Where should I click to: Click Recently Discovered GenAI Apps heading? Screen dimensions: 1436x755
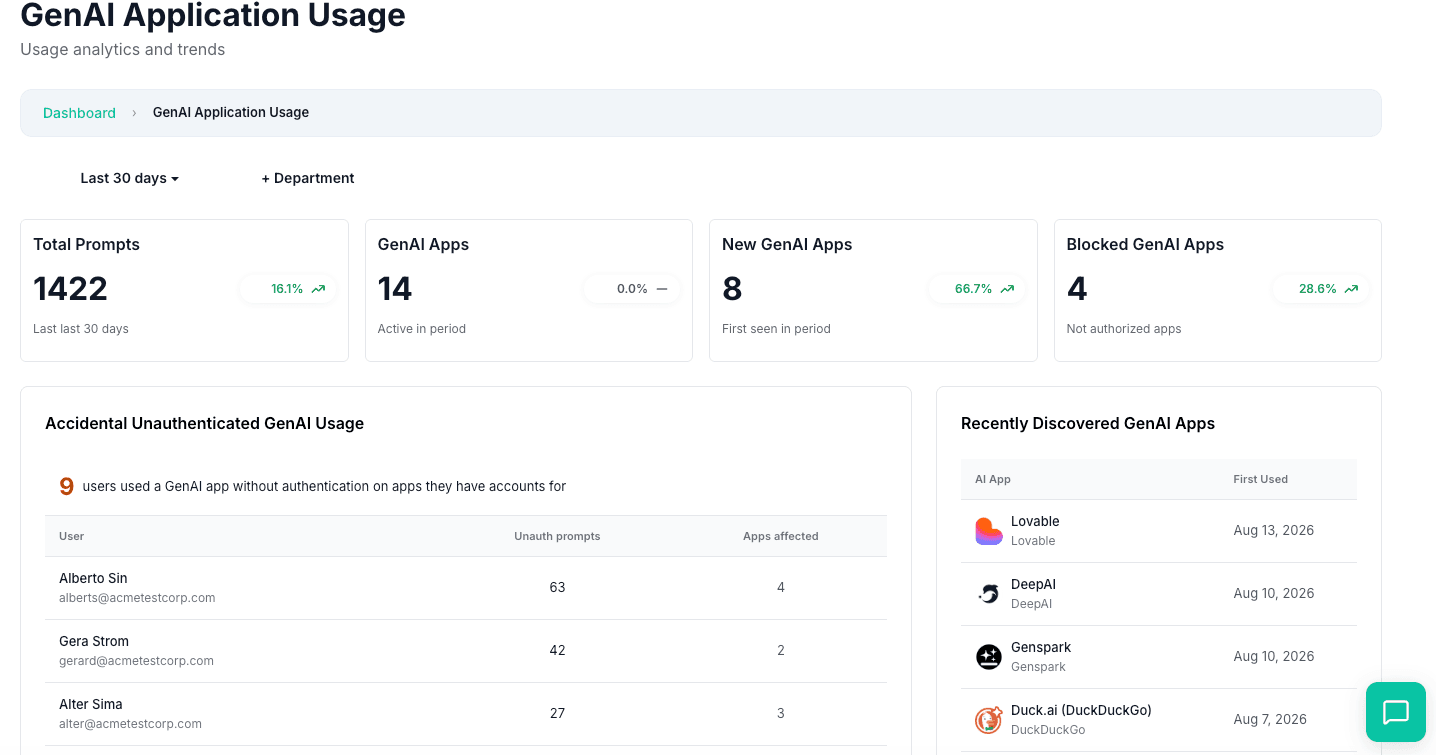click(x=1088, y=424)
